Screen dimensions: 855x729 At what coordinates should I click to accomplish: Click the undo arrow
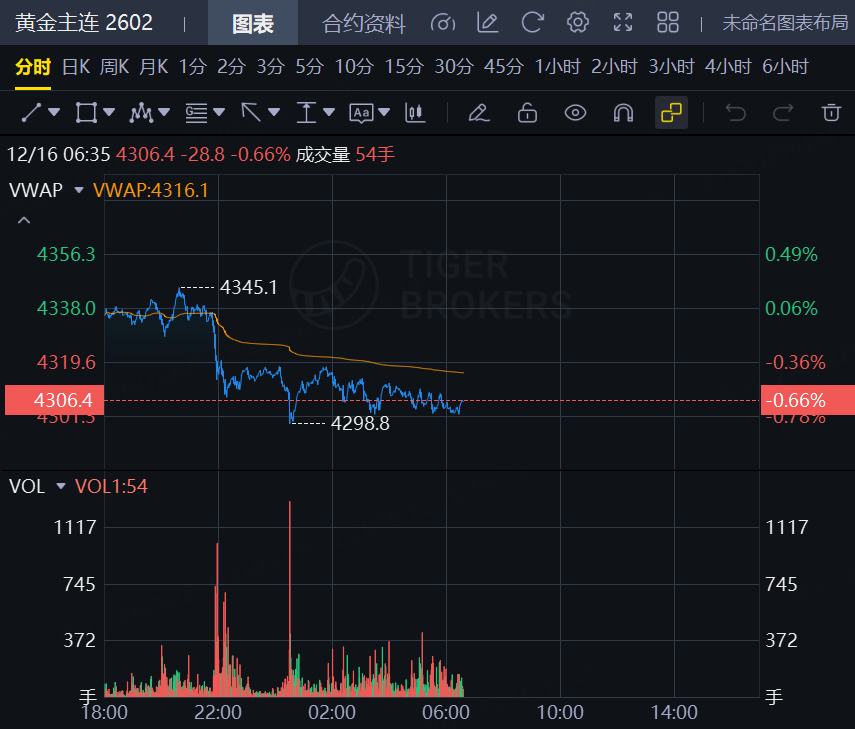[736, 112]
